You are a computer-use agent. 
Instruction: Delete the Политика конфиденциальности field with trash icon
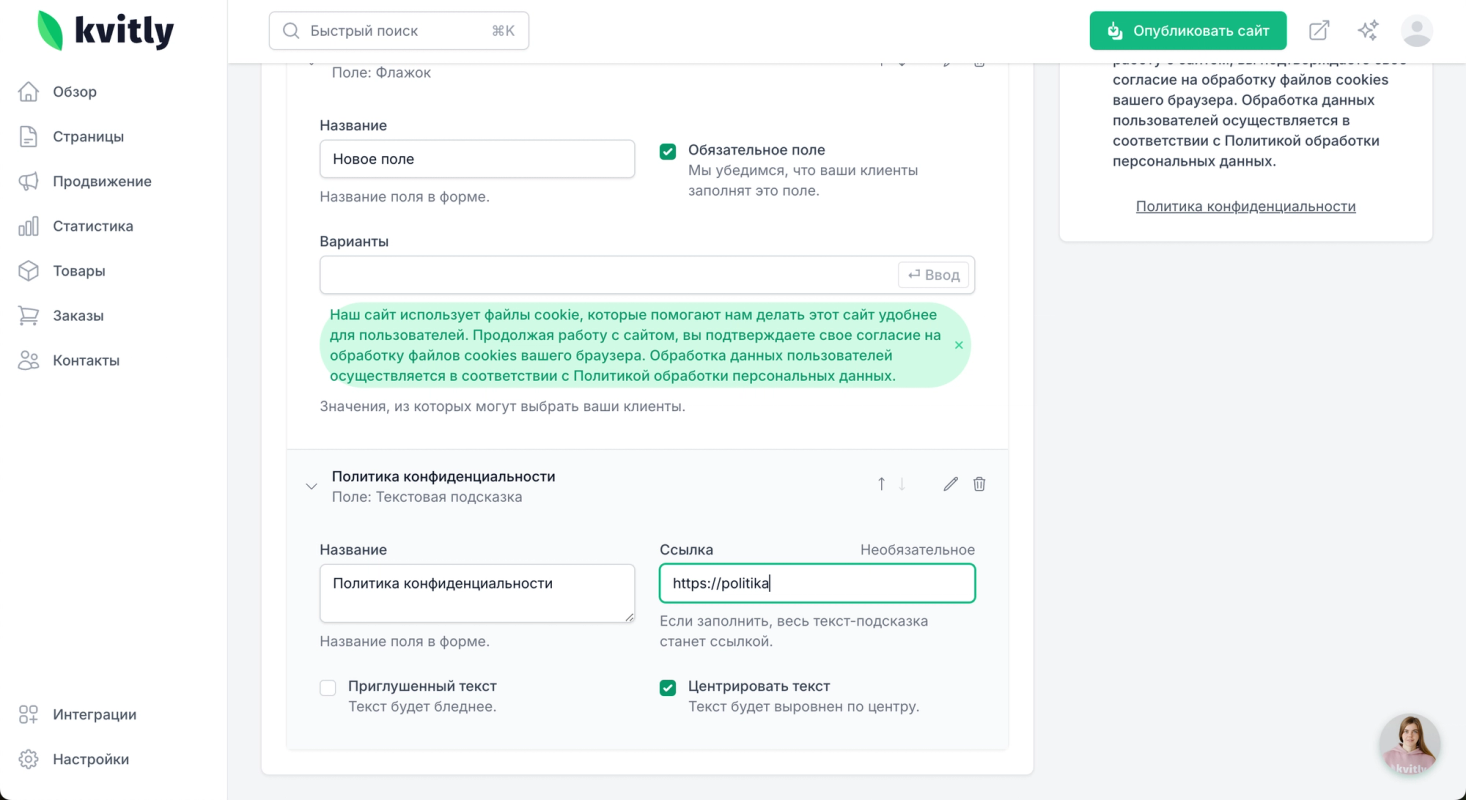979,484
